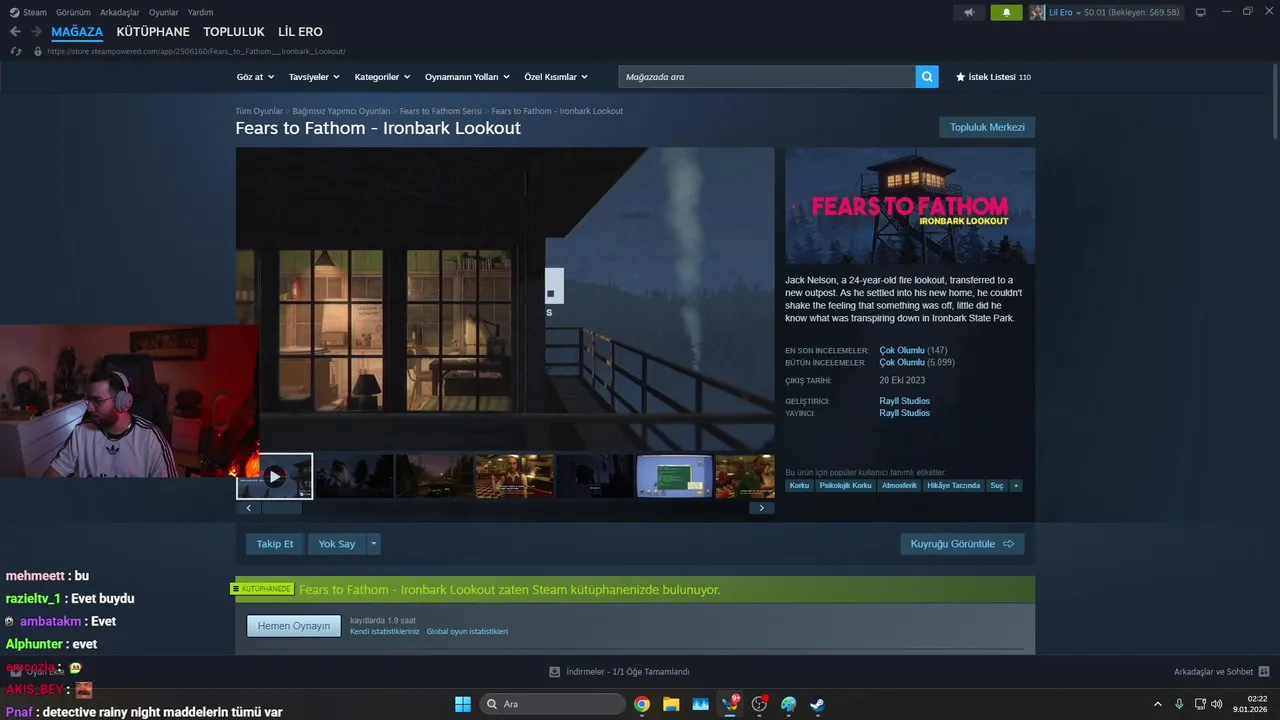This screenshot has height=720, width=1280.
Task: Open the Steam announcements megaphone icon
Action: [x=968, y=12]
